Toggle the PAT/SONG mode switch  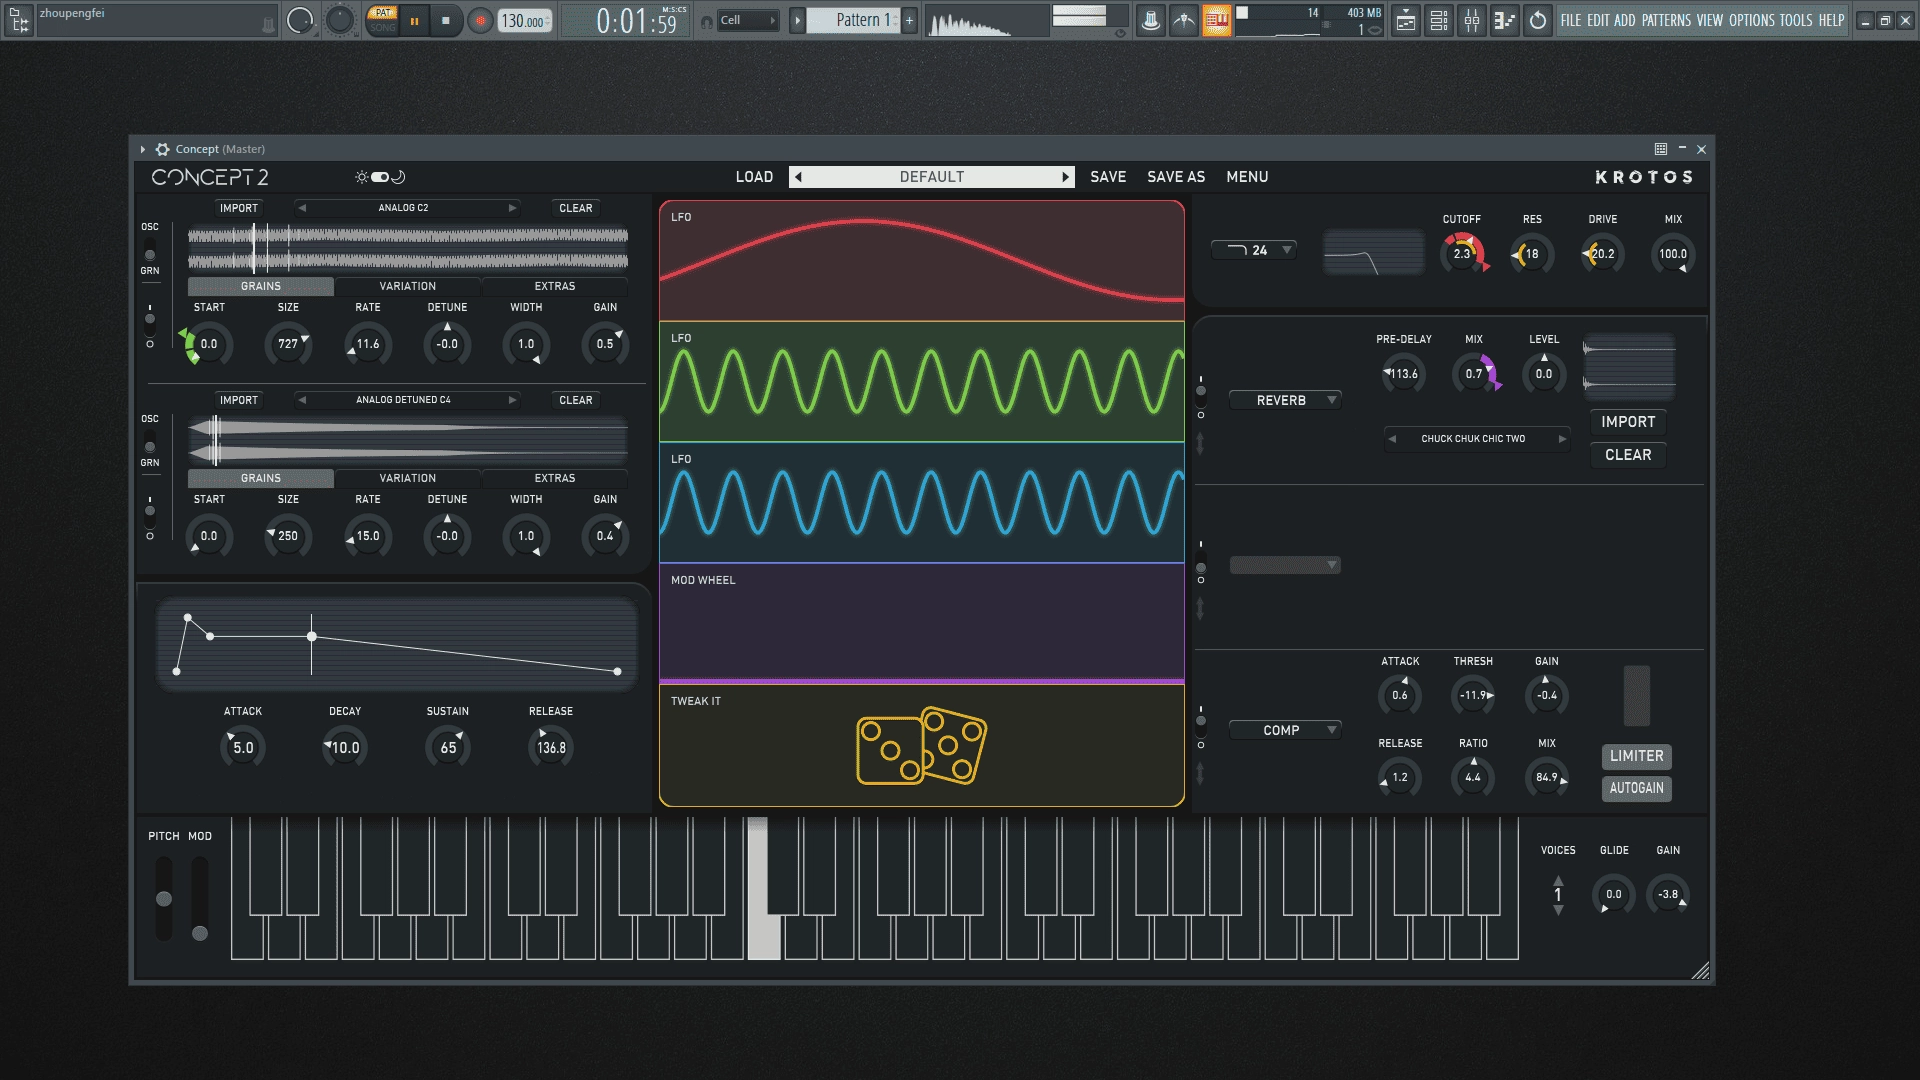(x=382, y=20)
